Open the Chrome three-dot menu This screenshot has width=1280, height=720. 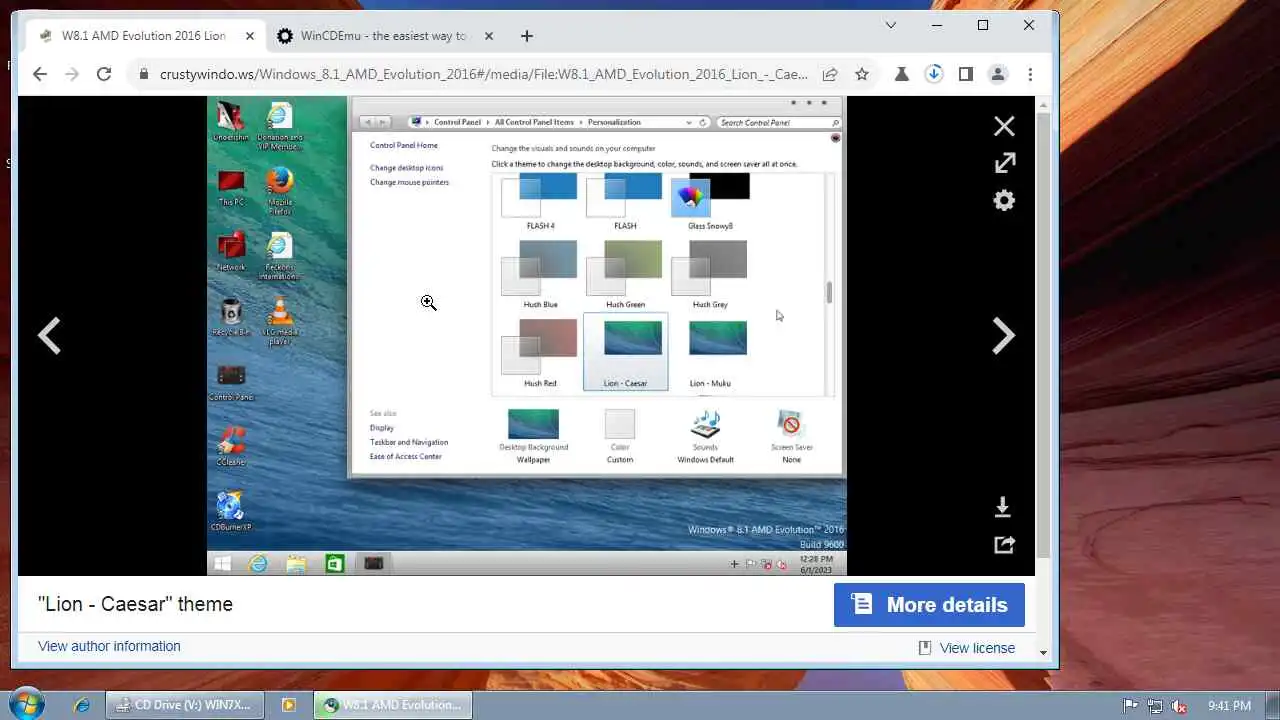1030,74
